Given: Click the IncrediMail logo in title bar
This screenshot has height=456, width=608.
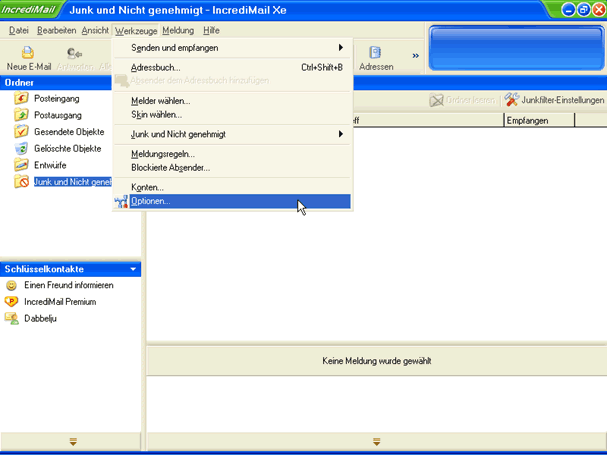Looking at the screenshot, I should (x=28, y=9).
